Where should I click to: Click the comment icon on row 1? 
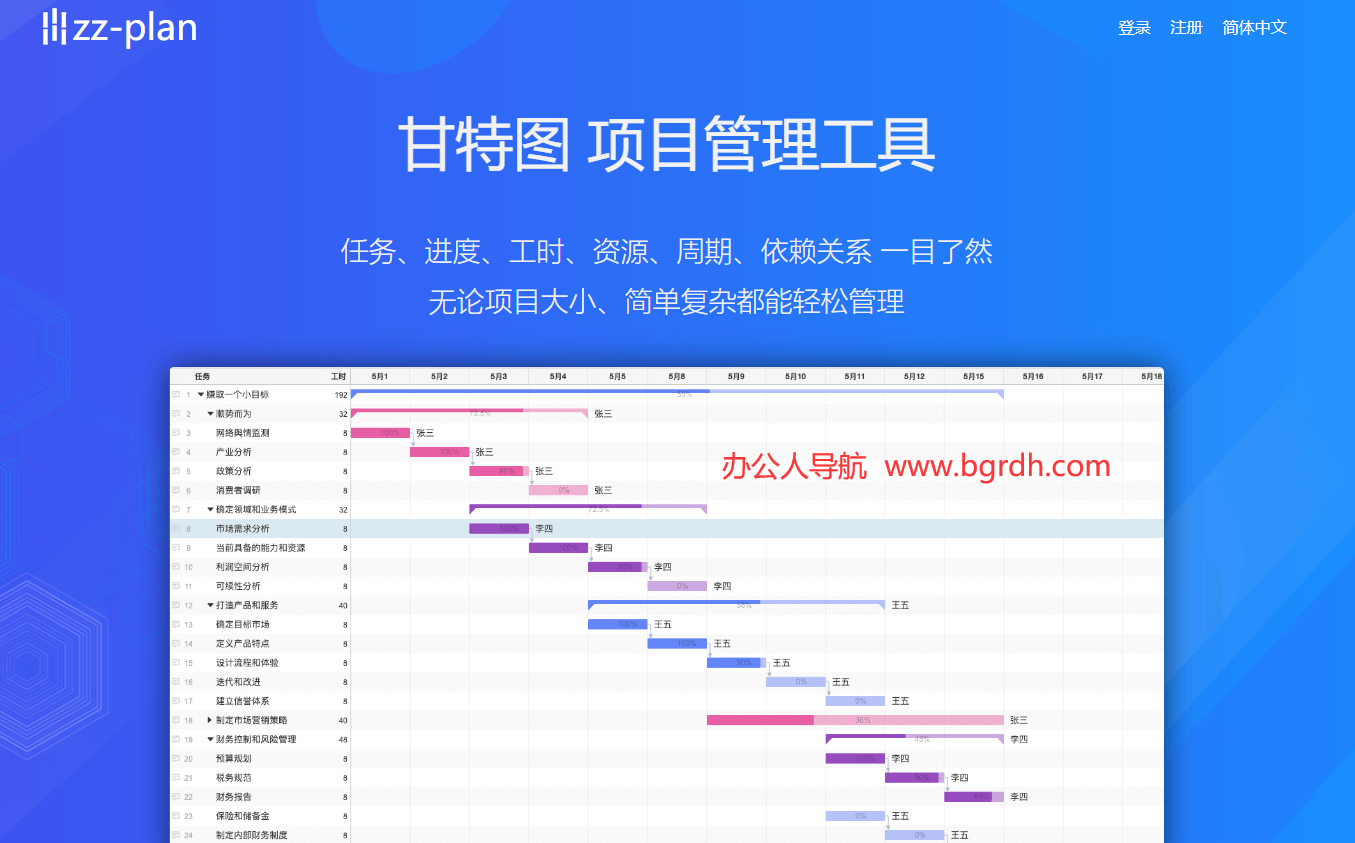coord(176,395)
